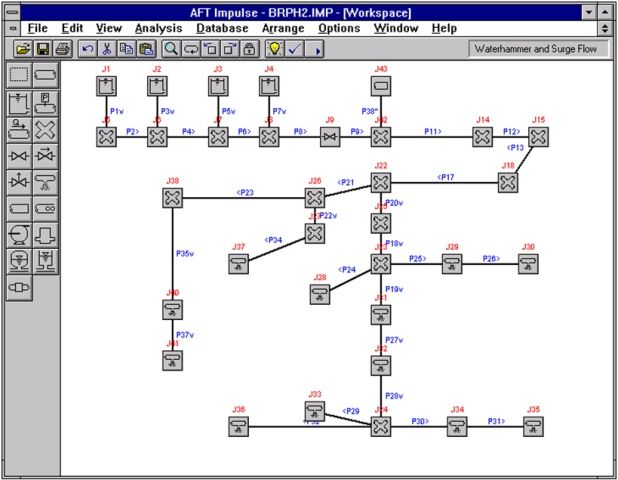Select spray junction J37
This screenshot has width=618, height=480.
tap(238, 264)
